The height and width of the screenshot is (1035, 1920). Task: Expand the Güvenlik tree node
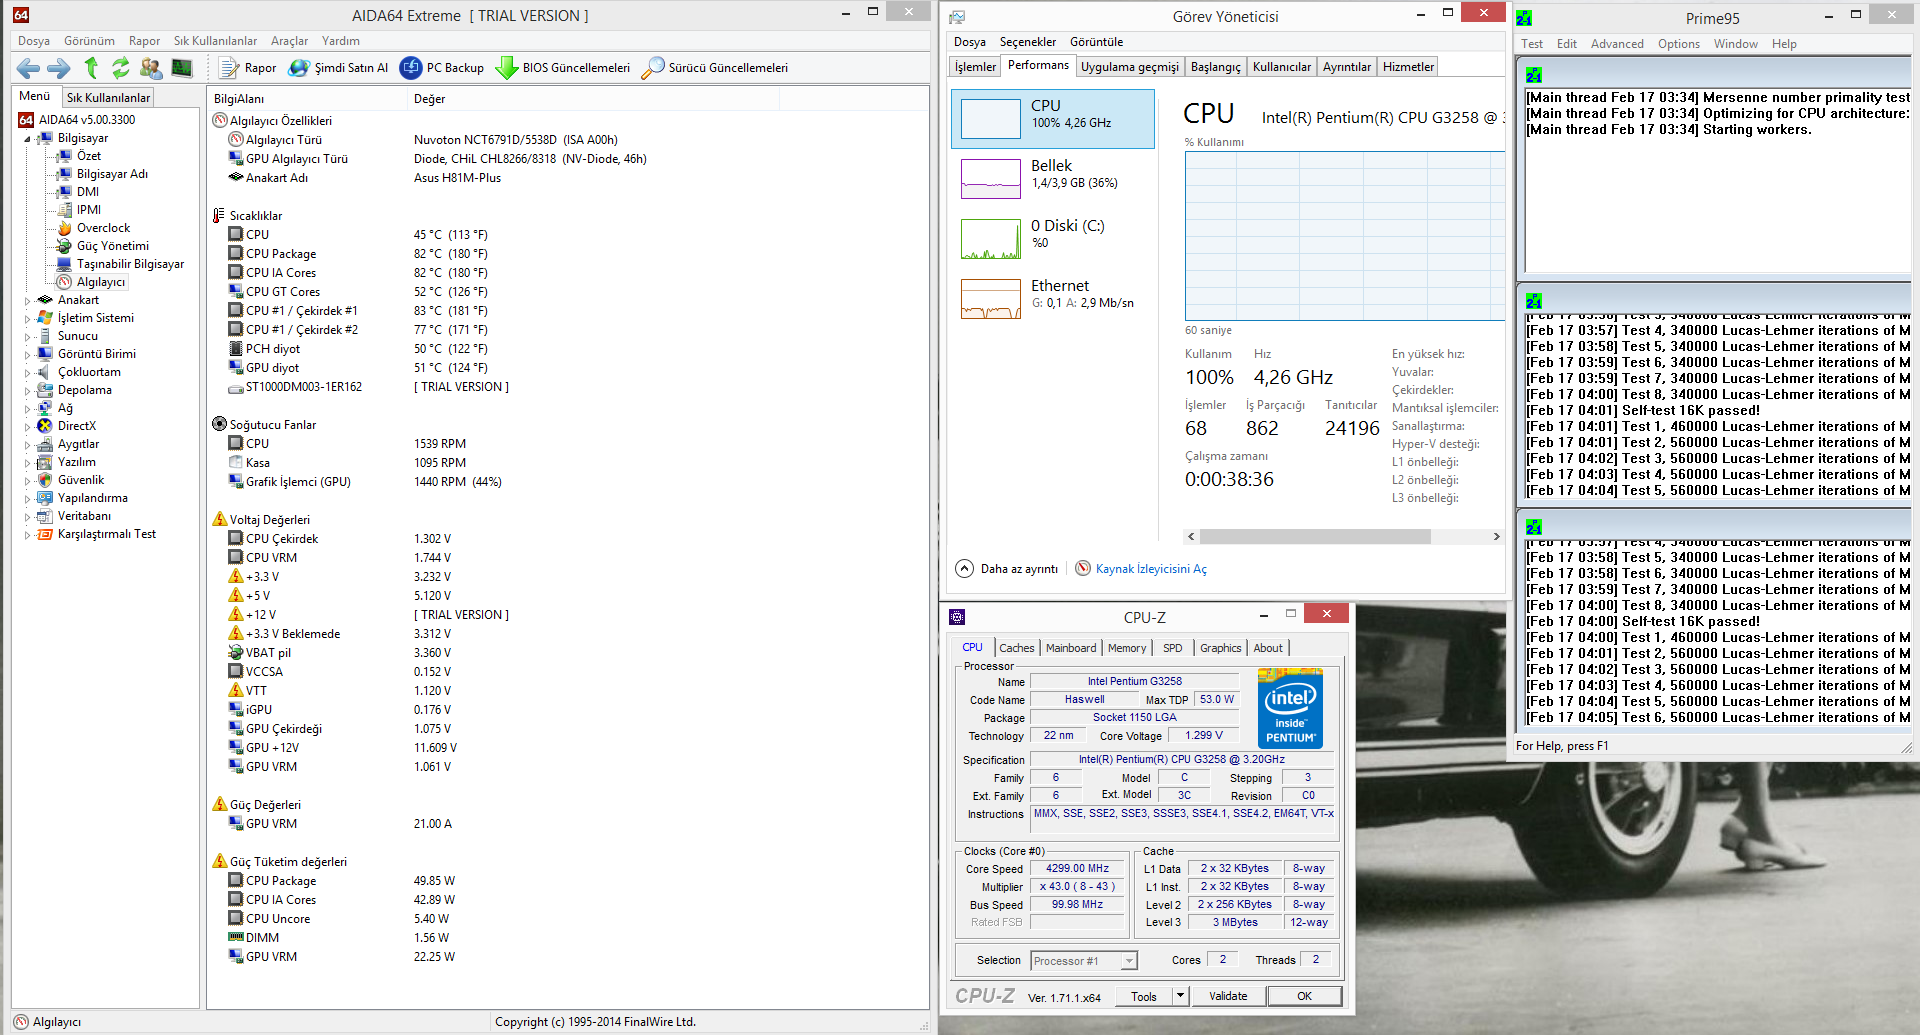pos(27,480)
